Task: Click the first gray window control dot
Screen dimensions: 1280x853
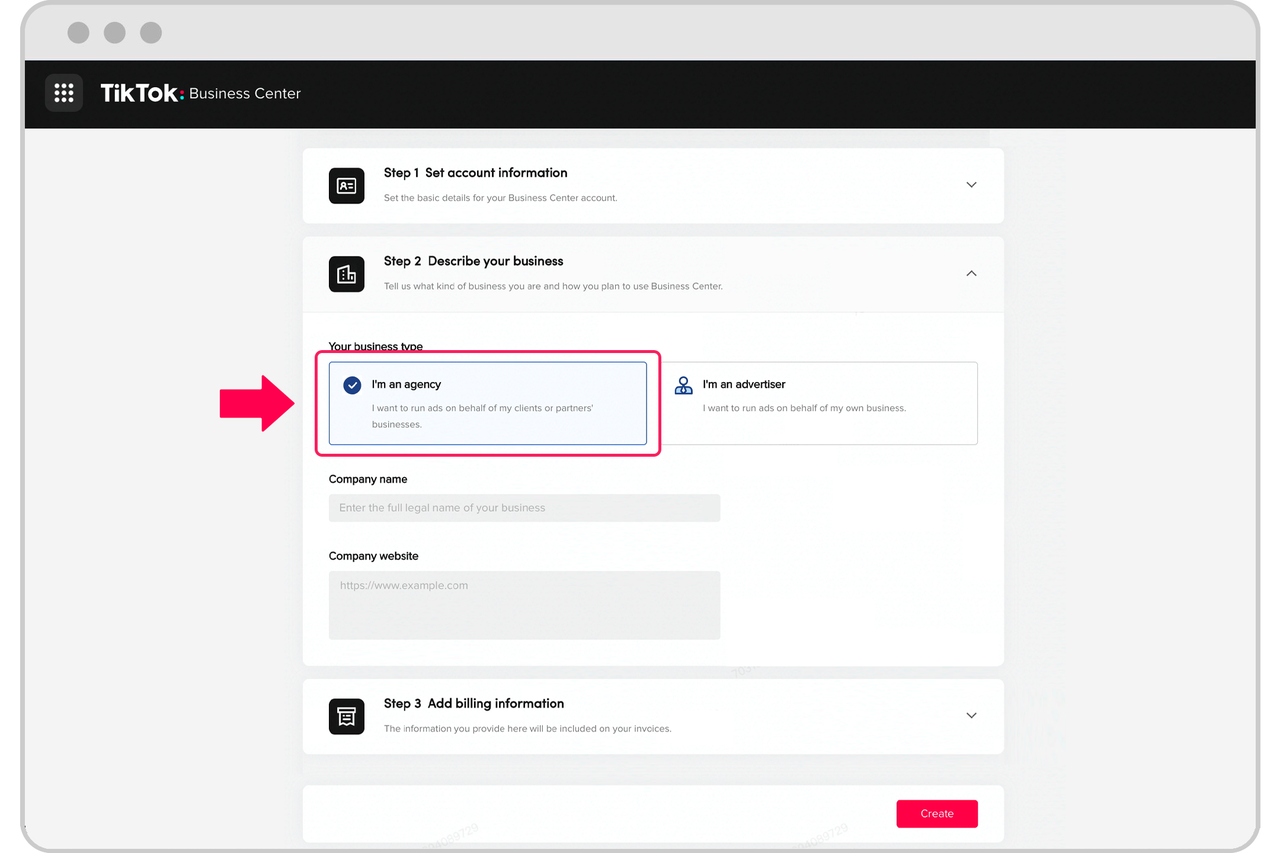Action: 78,33
